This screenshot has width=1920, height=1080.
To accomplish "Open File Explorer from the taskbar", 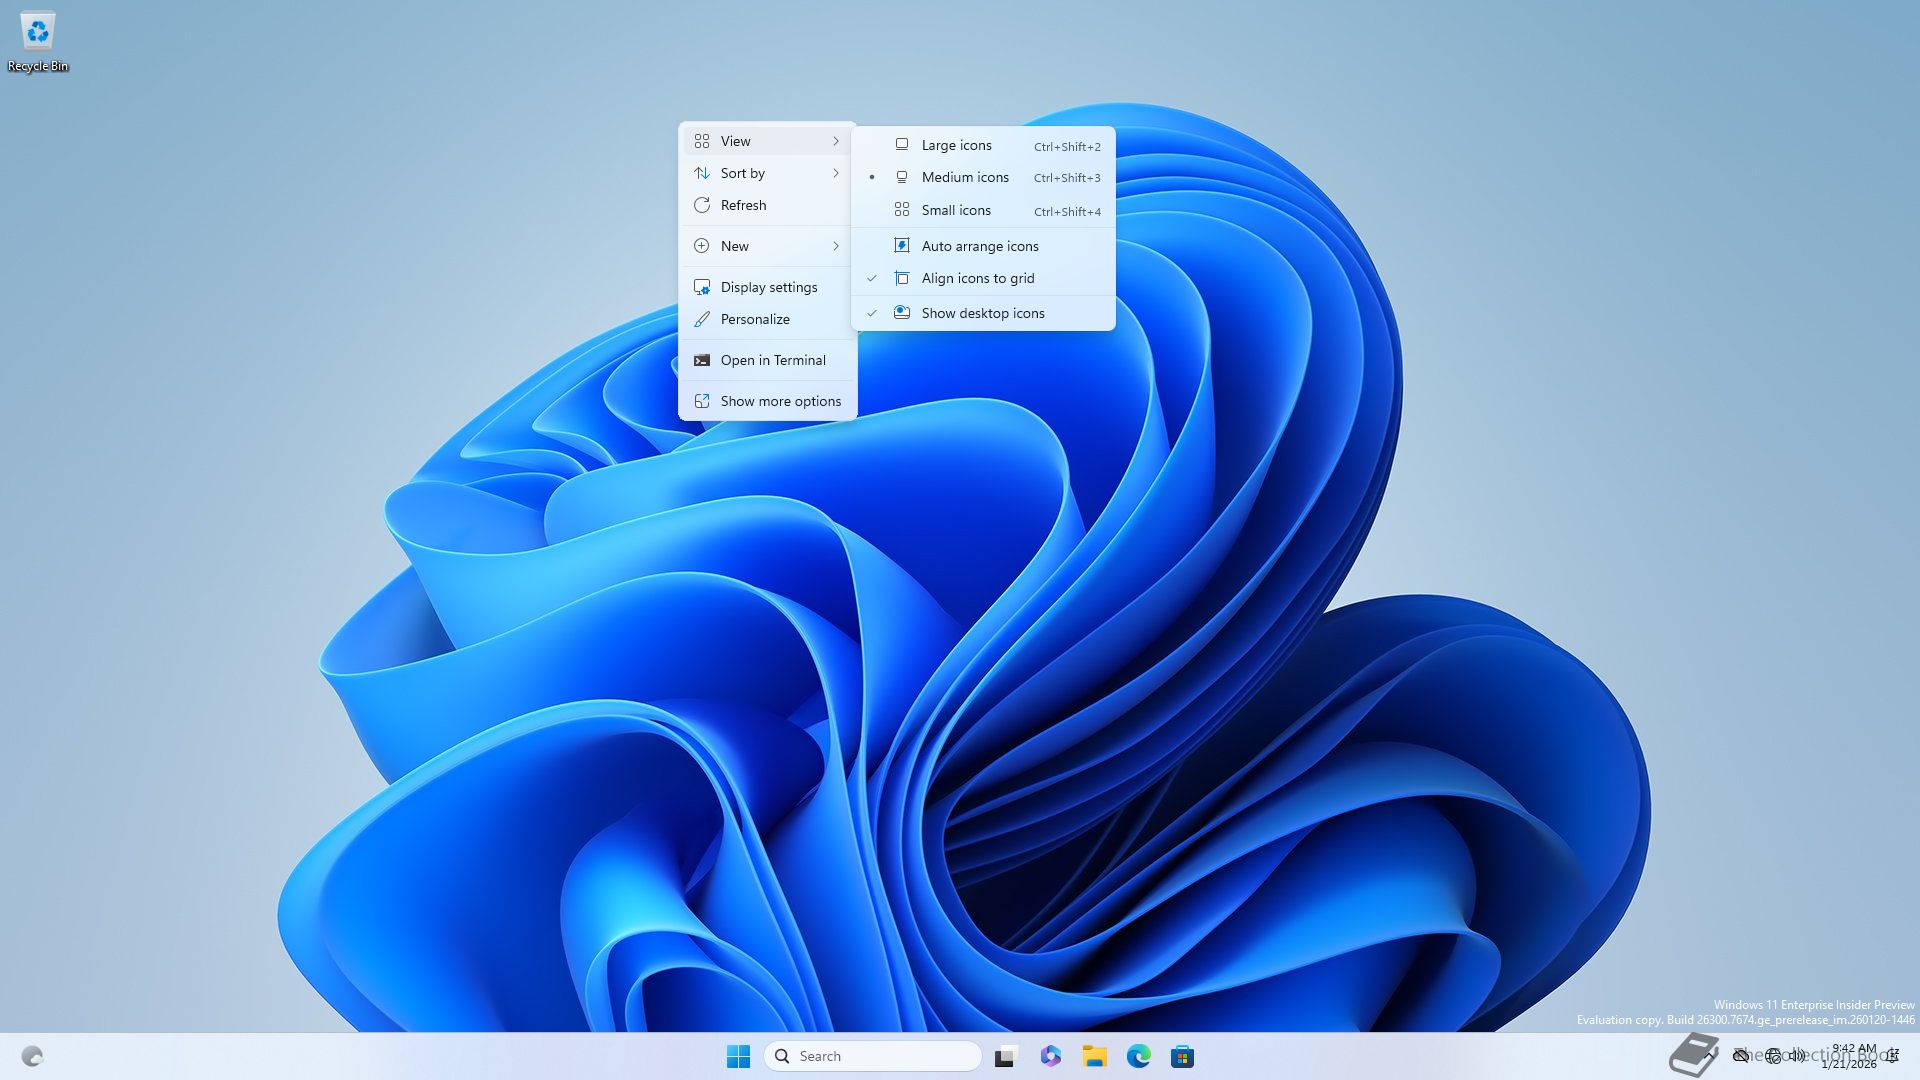I will point(1094,1056).
